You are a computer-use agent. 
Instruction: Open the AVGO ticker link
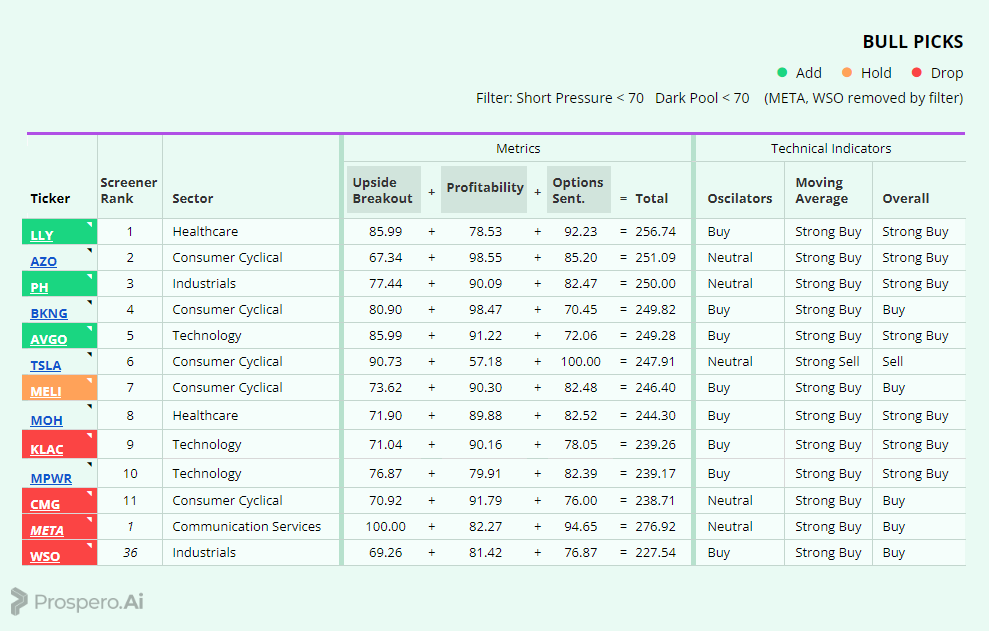[x=49, y=339]
